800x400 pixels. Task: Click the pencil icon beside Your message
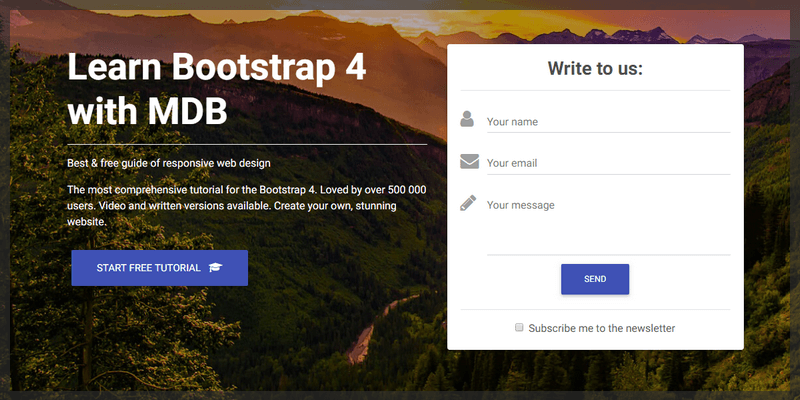tap(468, 203)
